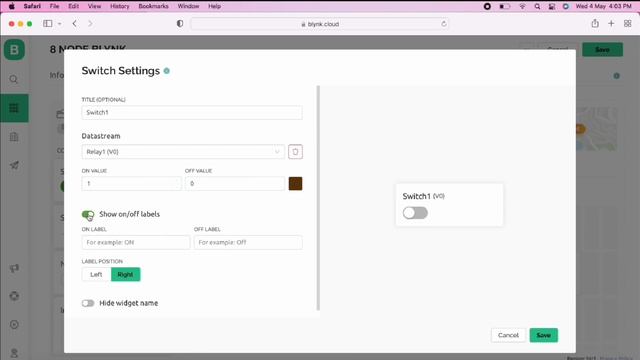
Task: Click the ON VALUE input field
Action: click(131, 184)
